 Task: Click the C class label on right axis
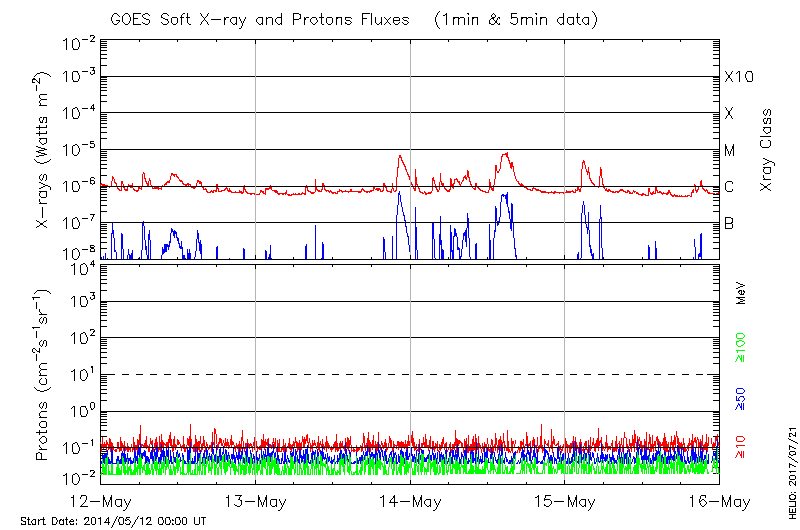[730, 187]
